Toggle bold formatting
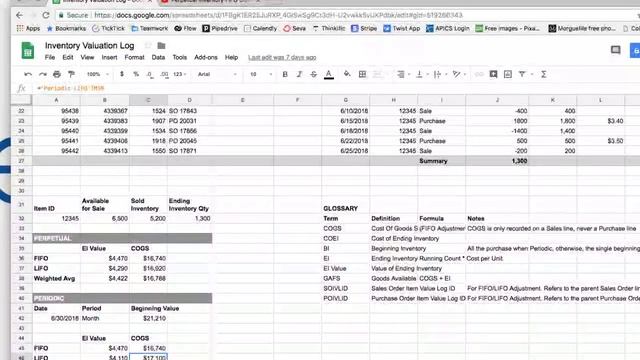640x360 pixels. click(285, 74)
